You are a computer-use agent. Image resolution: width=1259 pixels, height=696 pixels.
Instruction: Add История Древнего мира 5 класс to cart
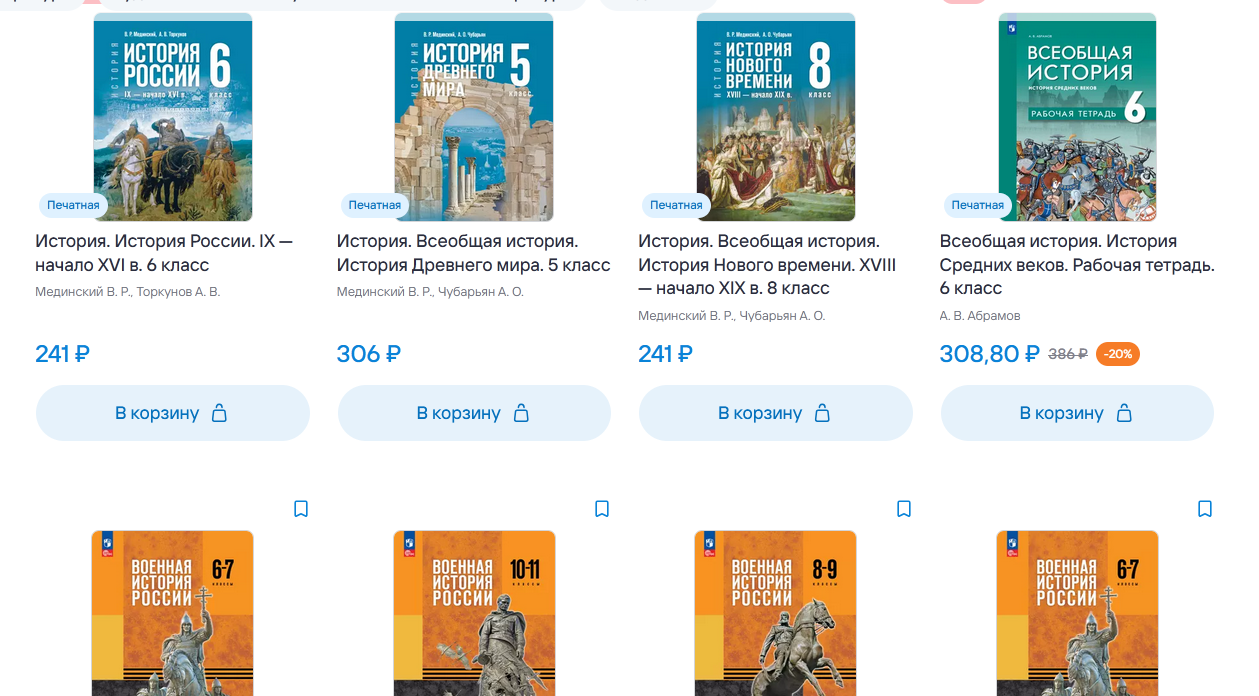click(474, 413)
